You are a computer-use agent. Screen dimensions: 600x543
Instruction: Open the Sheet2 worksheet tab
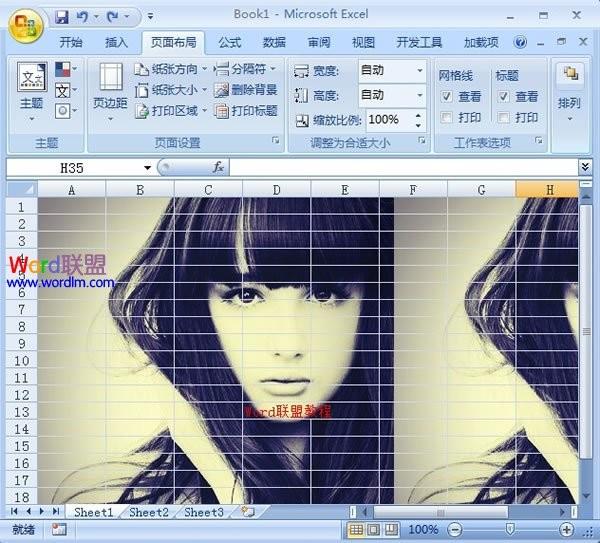(x=149, y=512)
